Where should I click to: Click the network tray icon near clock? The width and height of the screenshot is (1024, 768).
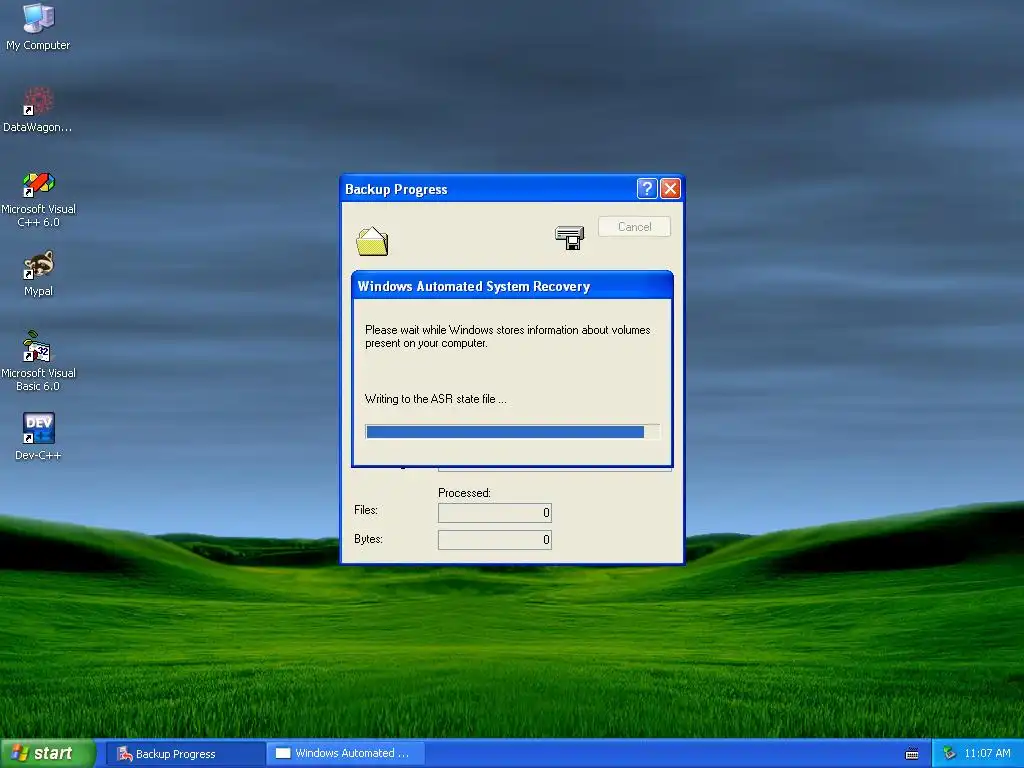click(949, 754)
